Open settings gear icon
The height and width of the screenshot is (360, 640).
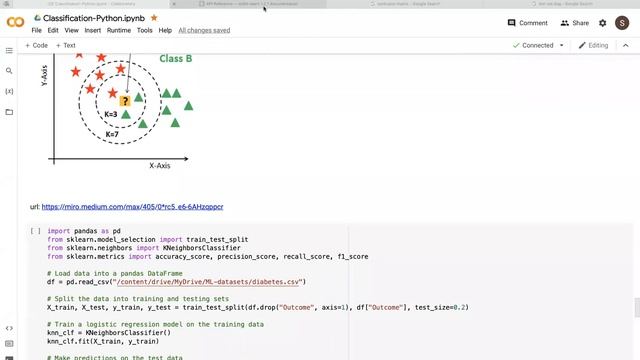click(x=602, y=23)
